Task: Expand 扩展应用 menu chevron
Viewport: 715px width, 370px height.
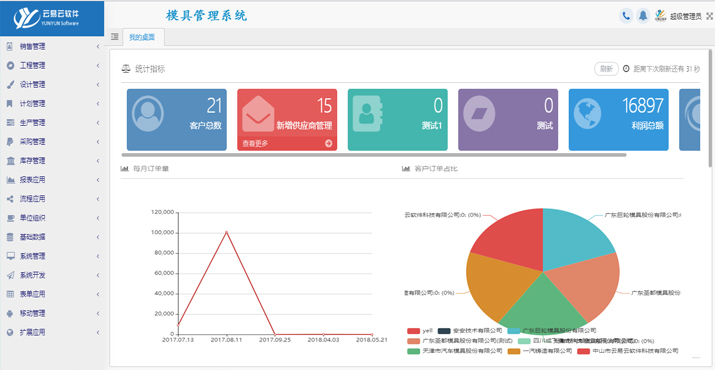Action: point(98,333)
